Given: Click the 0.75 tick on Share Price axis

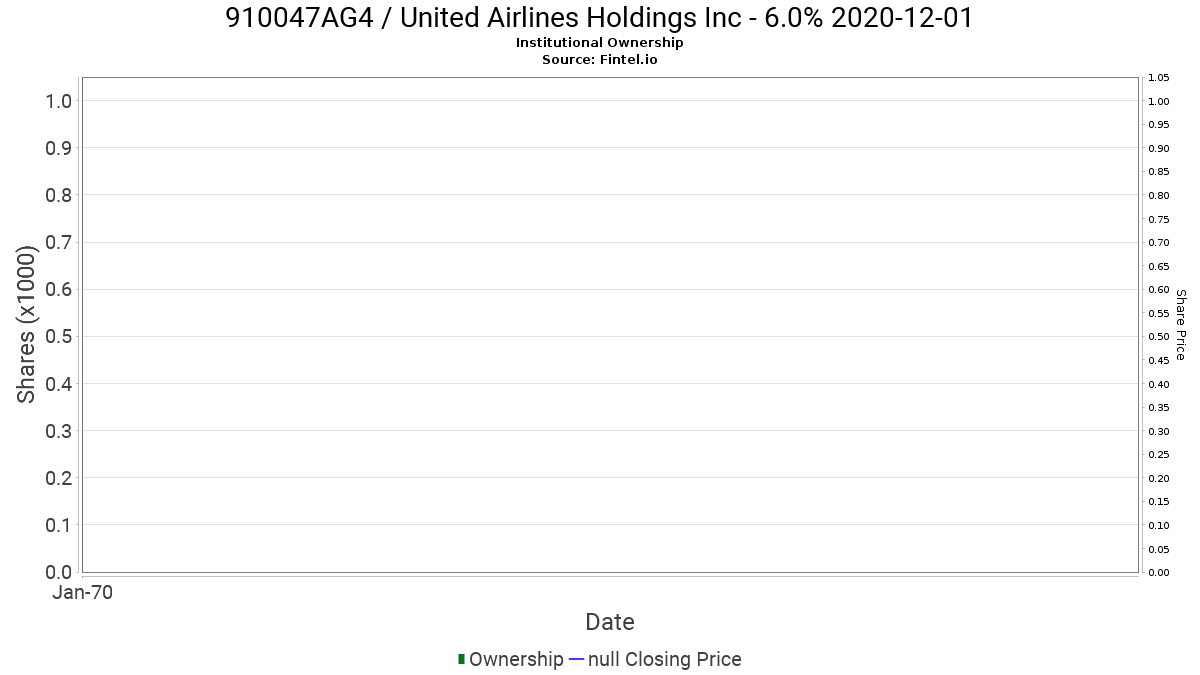Looking at the screenshot, I should click(x=1158, y=219).
